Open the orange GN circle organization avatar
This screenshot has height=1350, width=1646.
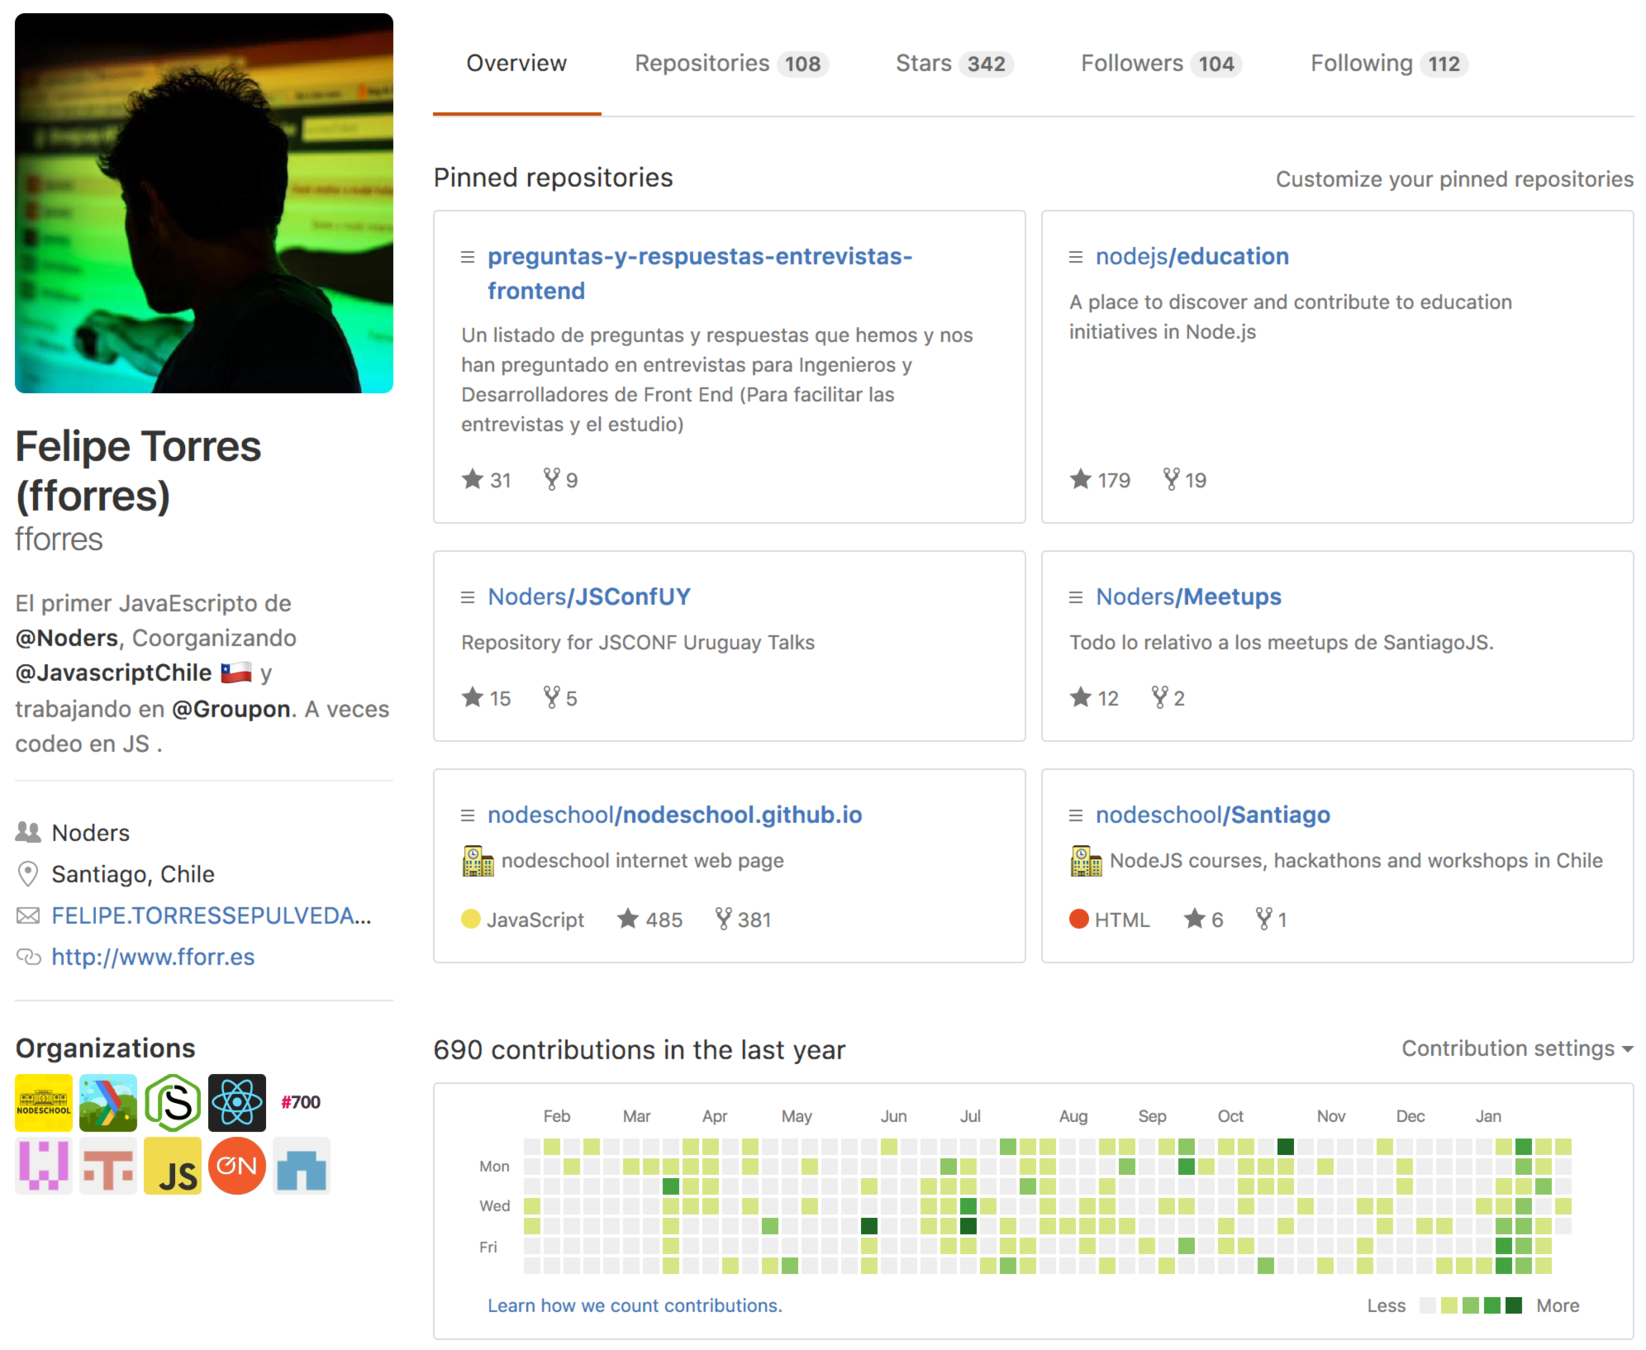(x=237, y=1166)
